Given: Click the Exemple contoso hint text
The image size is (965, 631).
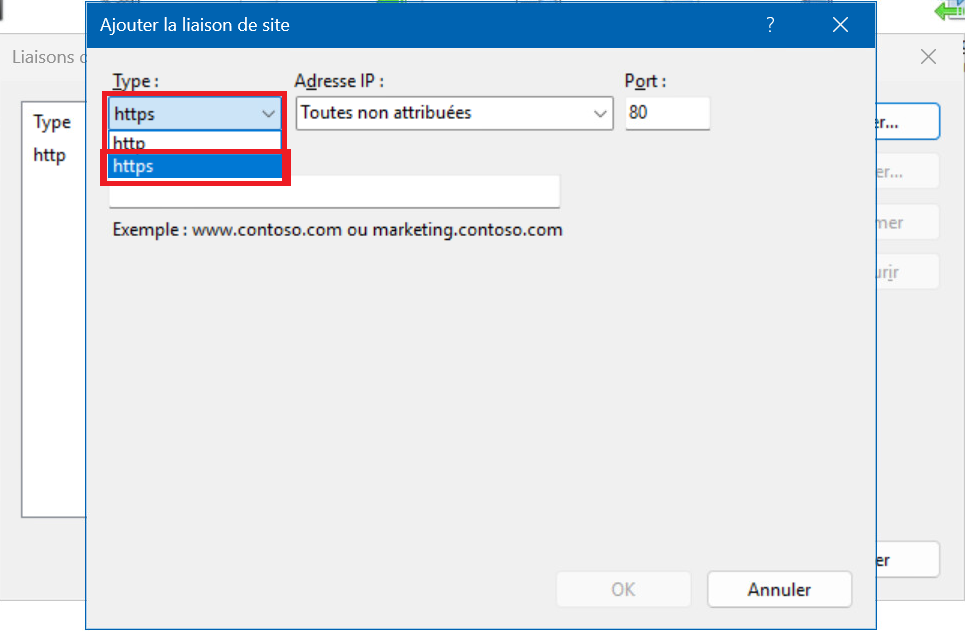Looking at the screenshot, I should pos(337,230).
